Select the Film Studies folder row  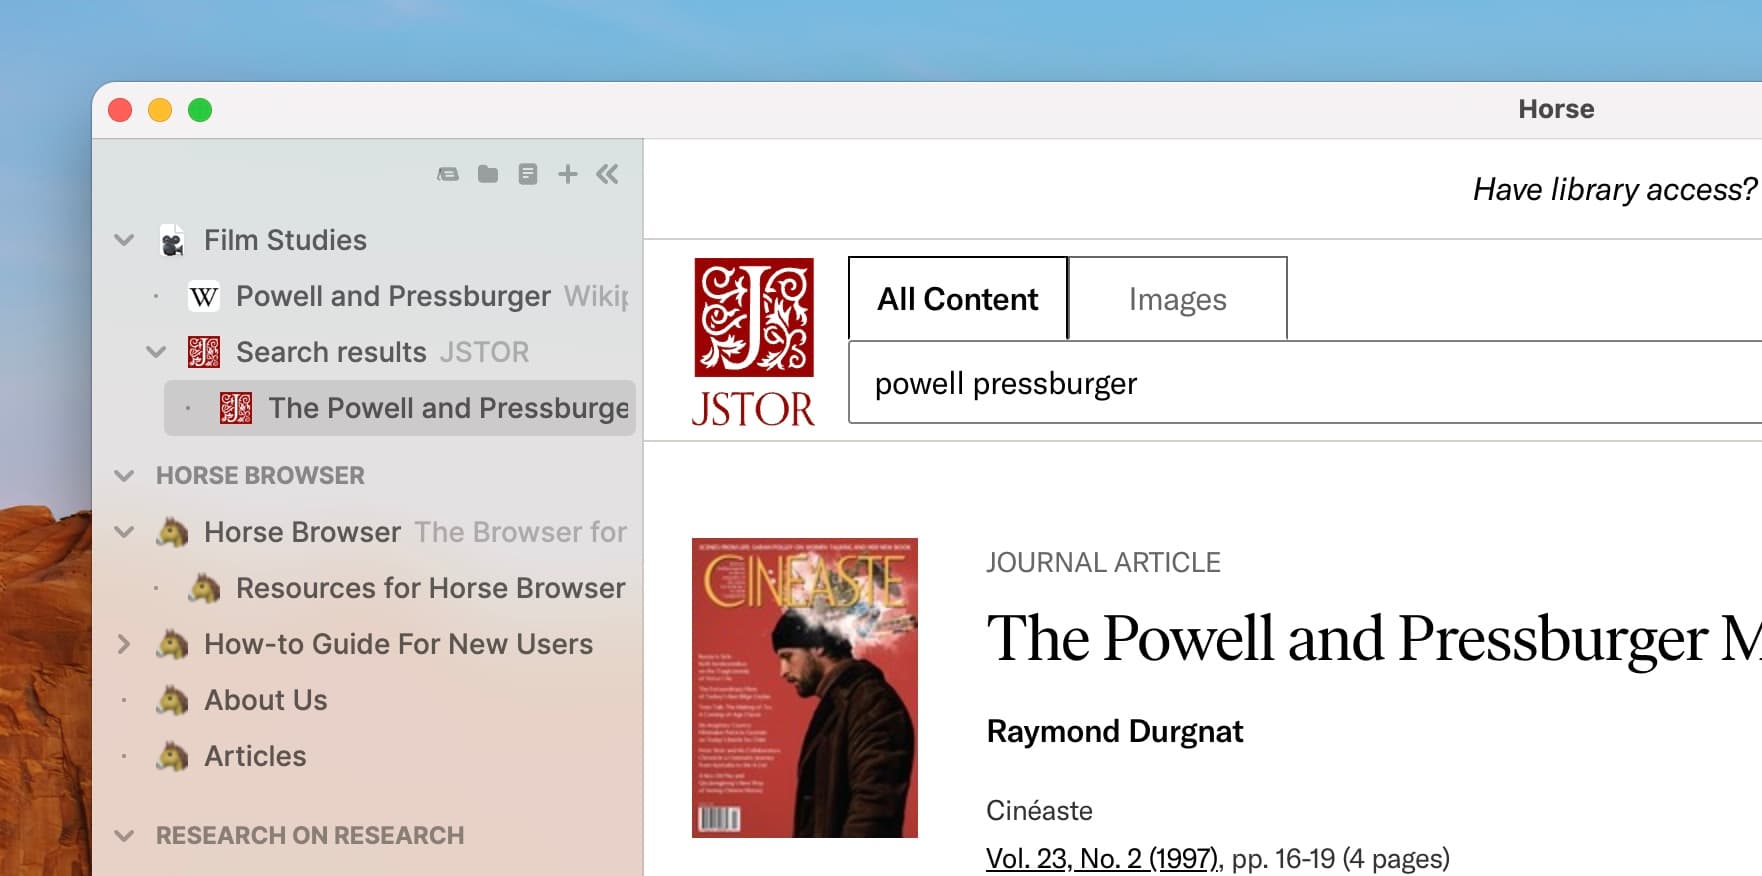(285, 240)
